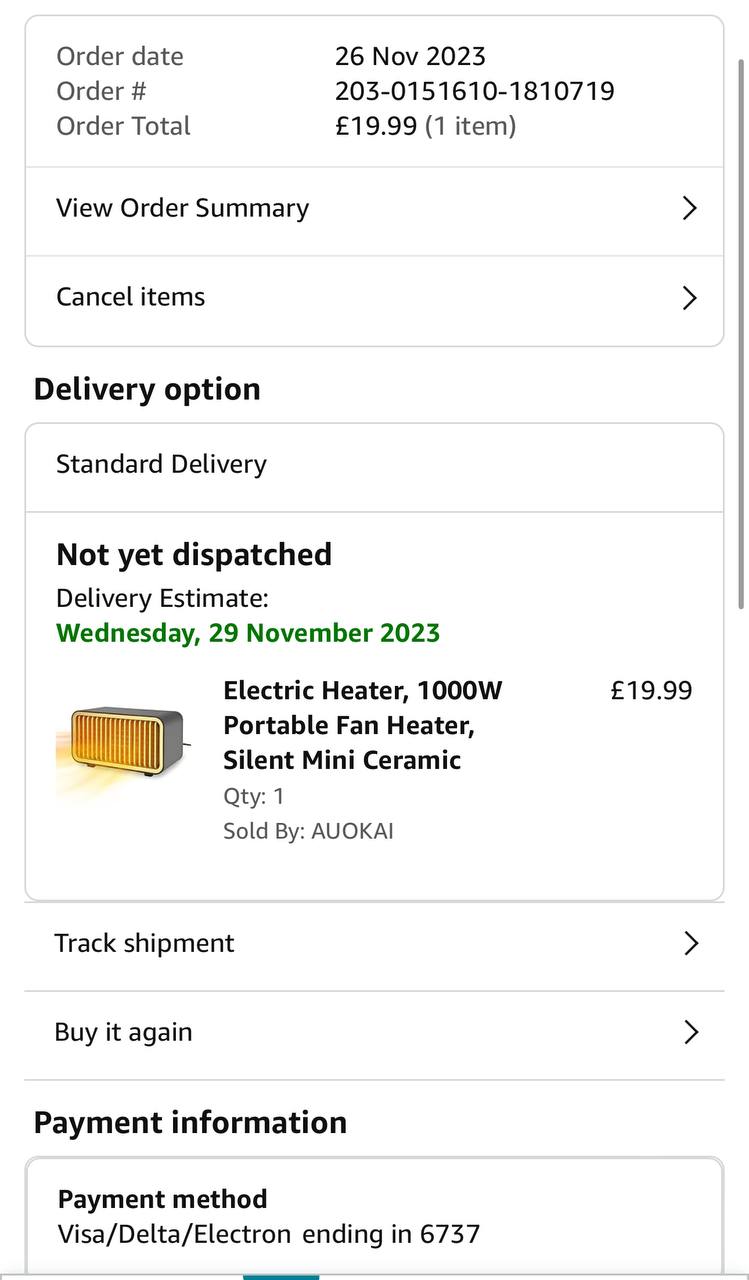Open Track shipment
749x1280 pixels.
tap(145, 943)
